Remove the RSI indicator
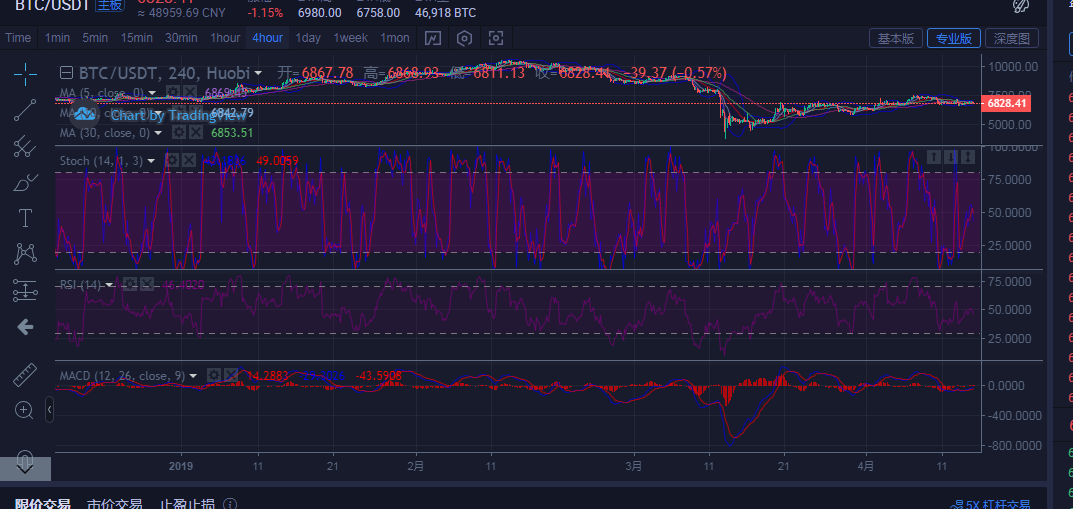The height and width of the screenshot is (509, 1073). coord(147,284)
